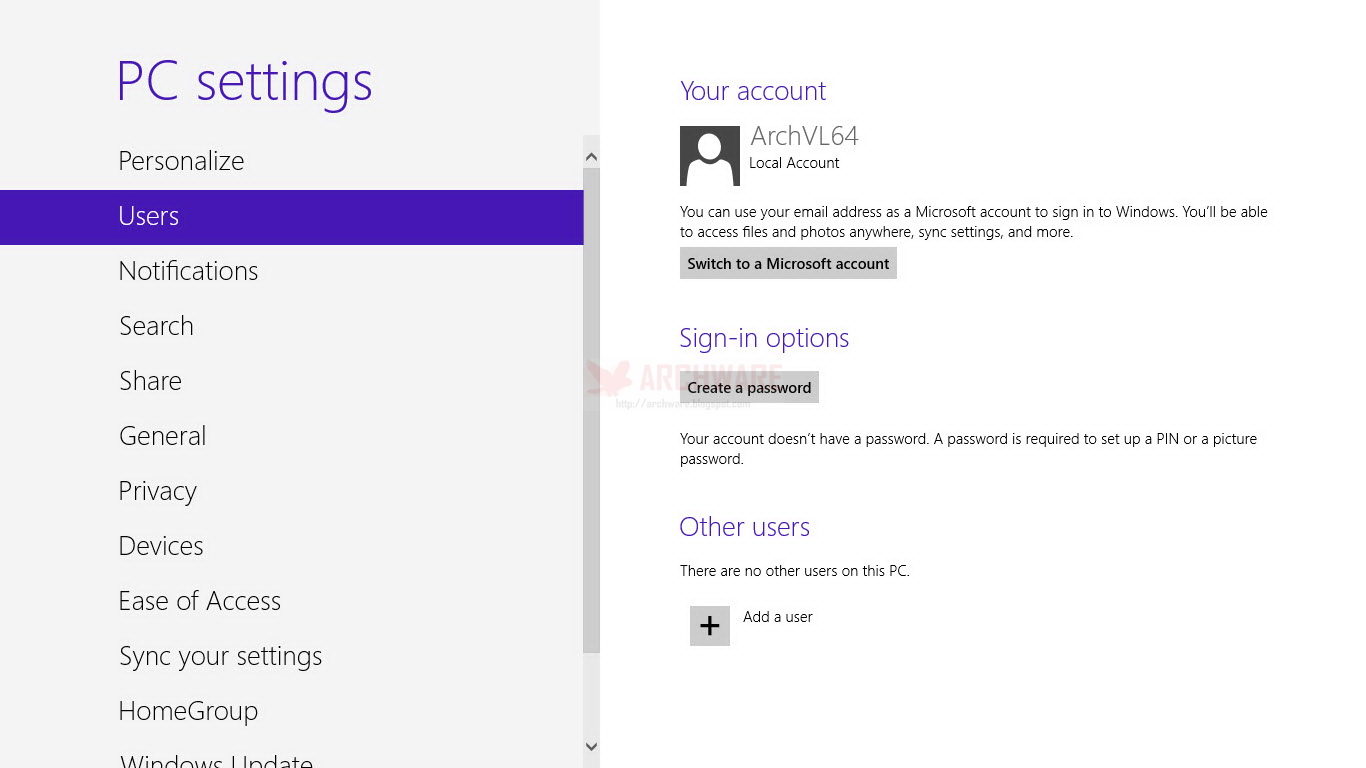This screenshot has height=768, width=1366.
Task: Click the plus icon to add a user
Action: click(x=710, y=626)
